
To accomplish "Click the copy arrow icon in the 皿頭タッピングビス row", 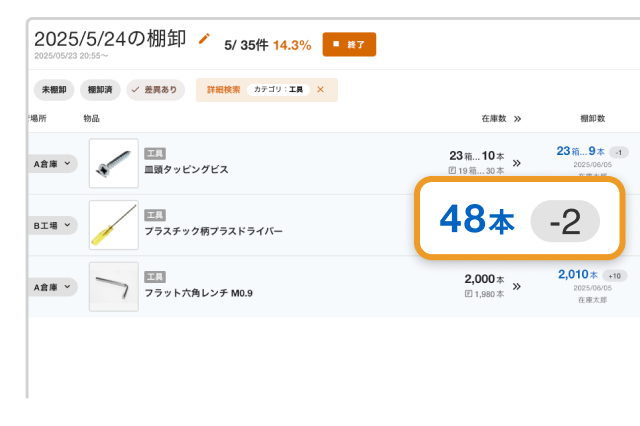I will point(517,163).
